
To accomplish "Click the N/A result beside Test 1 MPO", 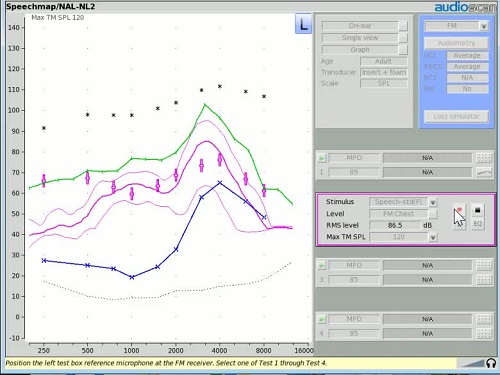I will tap(428, 158).
